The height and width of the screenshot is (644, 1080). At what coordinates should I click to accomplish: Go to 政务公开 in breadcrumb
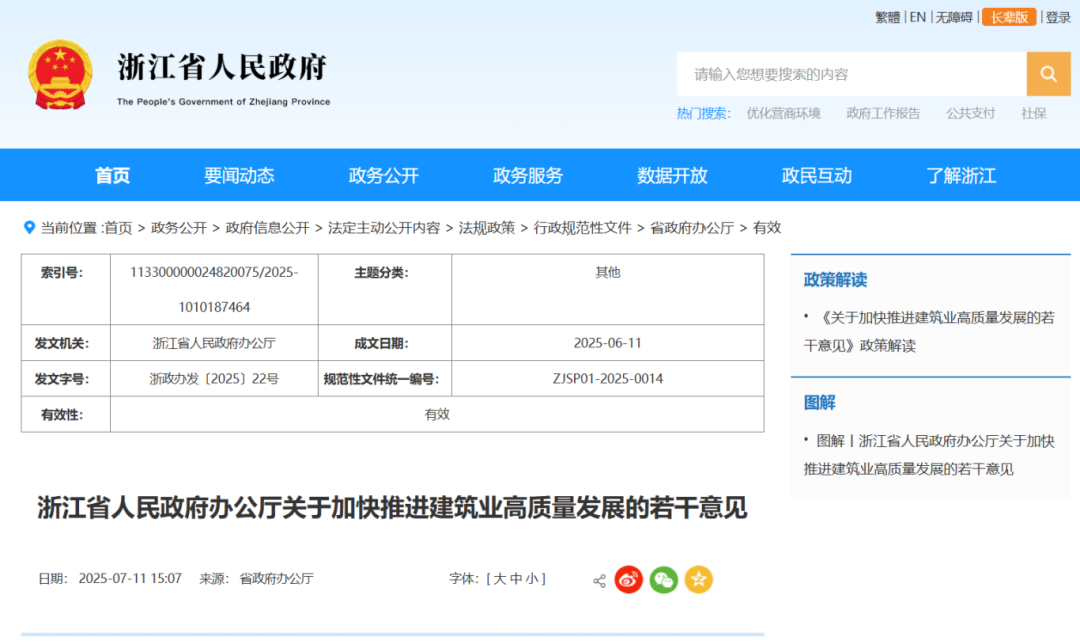pyautogui.click(x=178, y=228)
